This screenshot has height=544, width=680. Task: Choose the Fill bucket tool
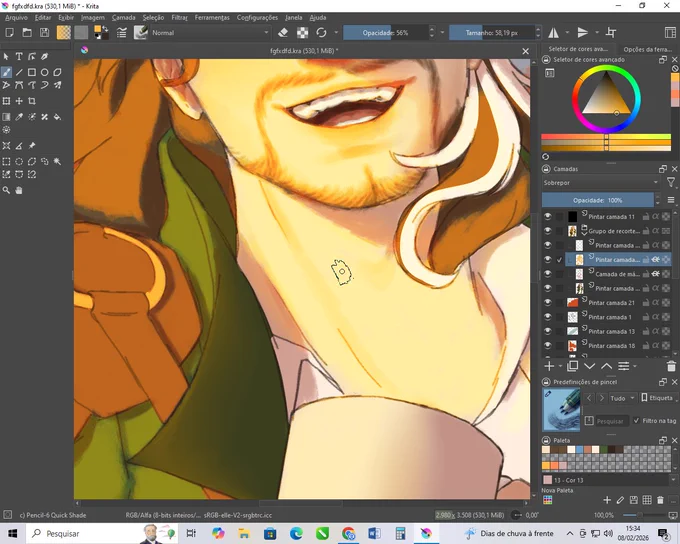(x=57, y=117)
